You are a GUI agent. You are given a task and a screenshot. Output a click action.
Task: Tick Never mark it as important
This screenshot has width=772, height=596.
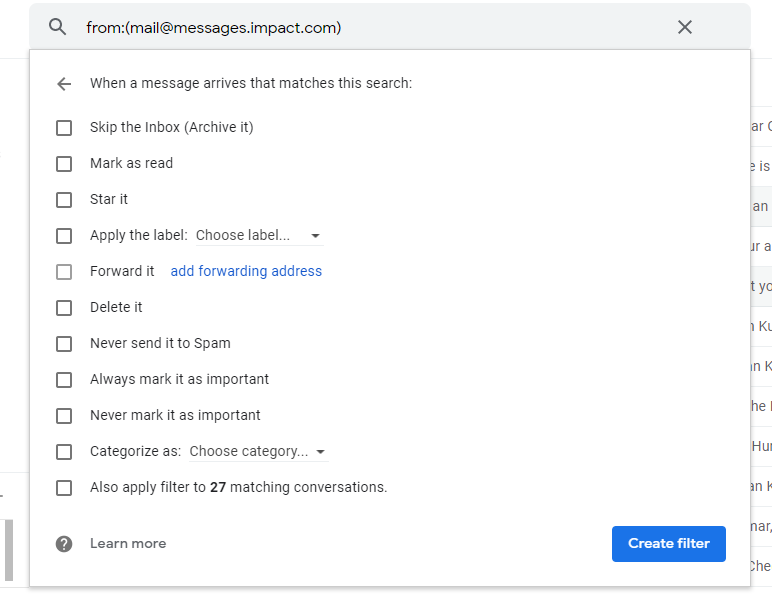click(64, 415)
